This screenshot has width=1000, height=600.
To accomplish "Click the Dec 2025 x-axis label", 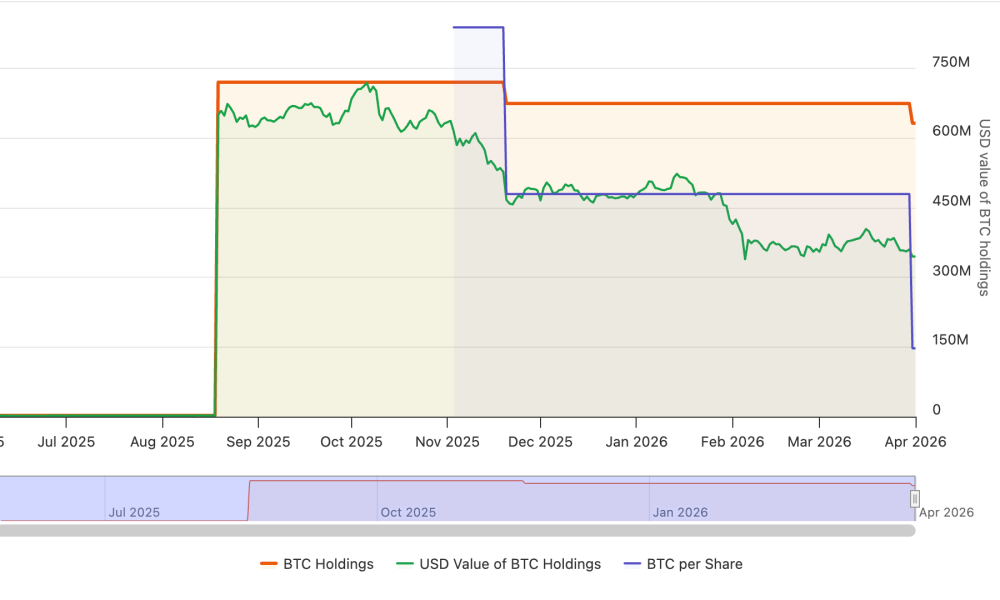I will pos(541,441).
